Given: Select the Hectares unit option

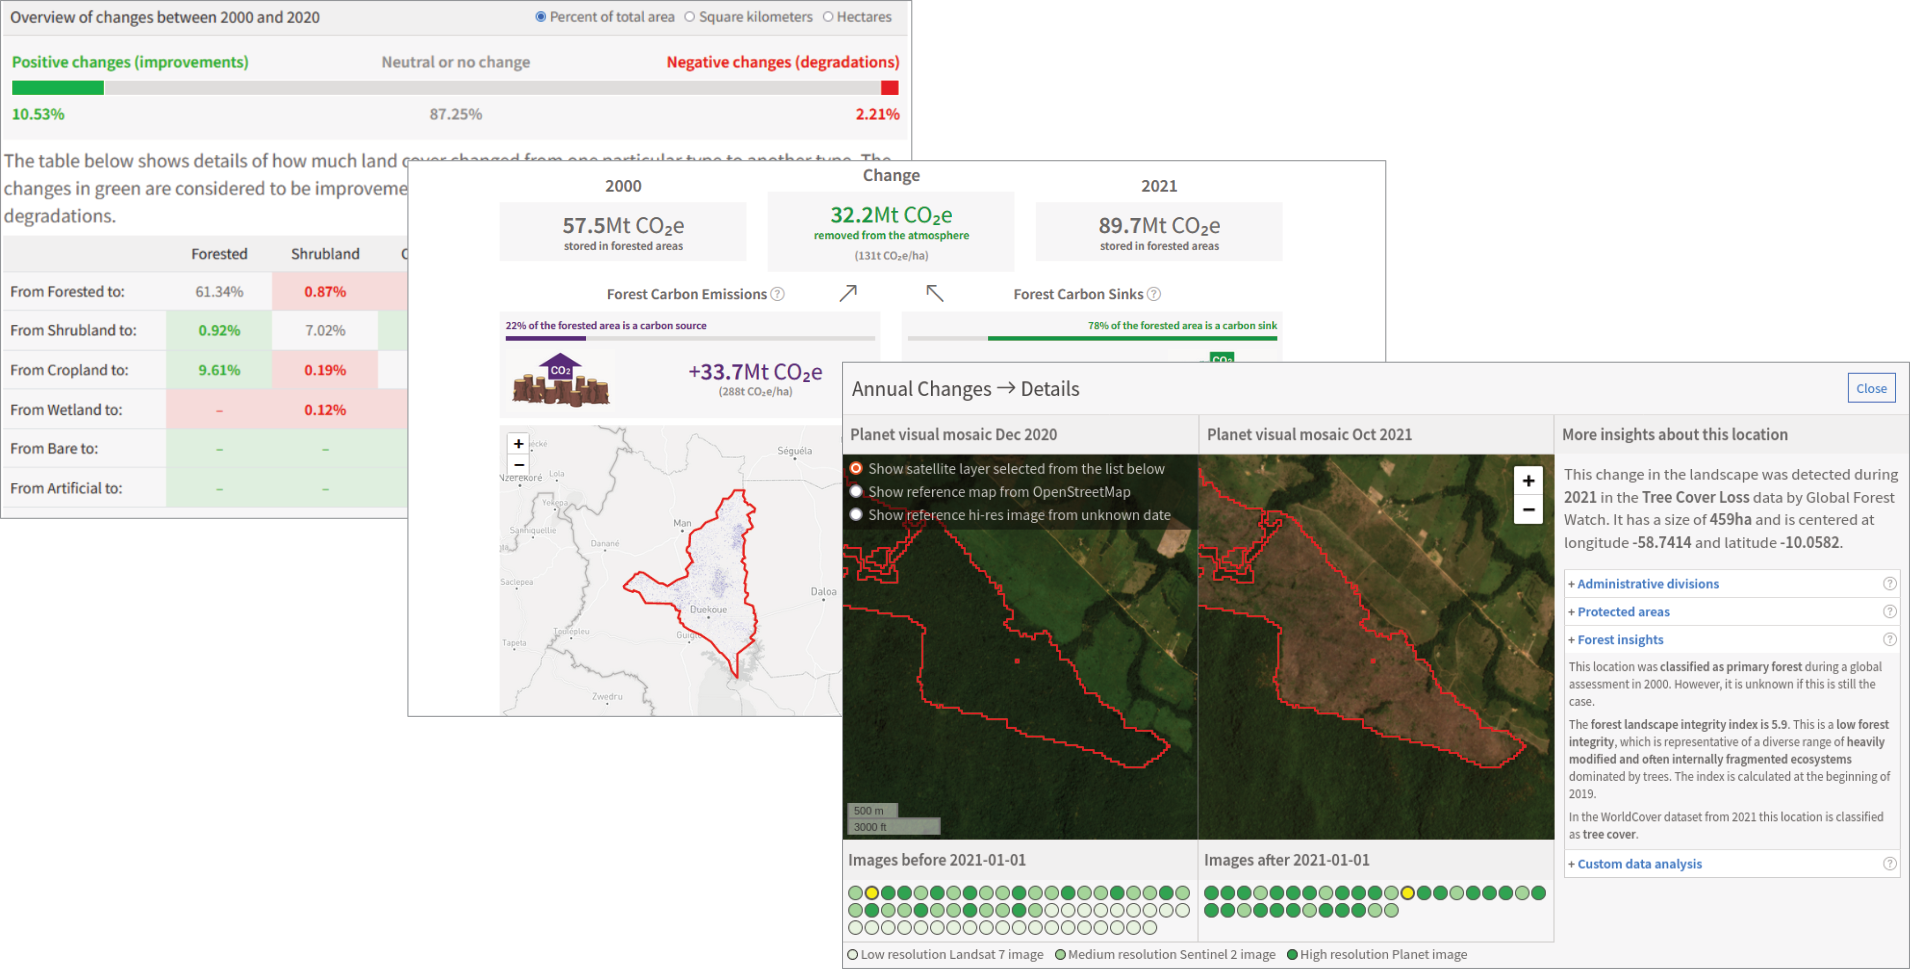Looking at the screenshot, I should [828, 17].
